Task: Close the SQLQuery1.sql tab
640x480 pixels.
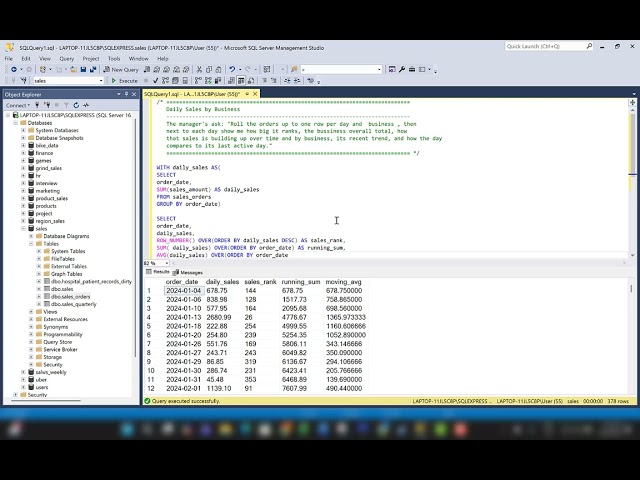Action: [255, 94]
